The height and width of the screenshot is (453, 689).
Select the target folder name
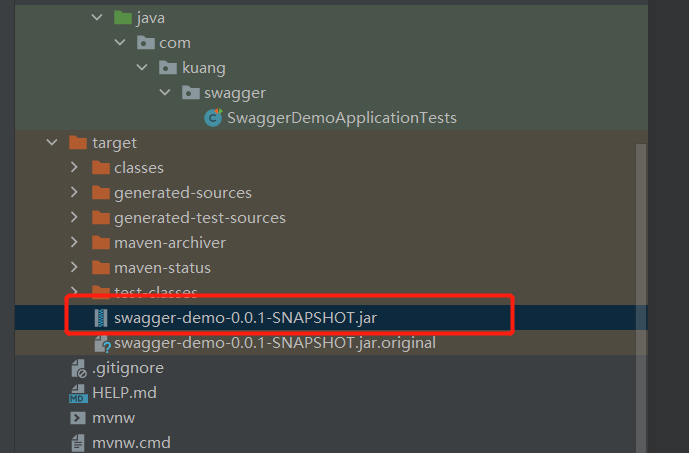coord(114,143)
